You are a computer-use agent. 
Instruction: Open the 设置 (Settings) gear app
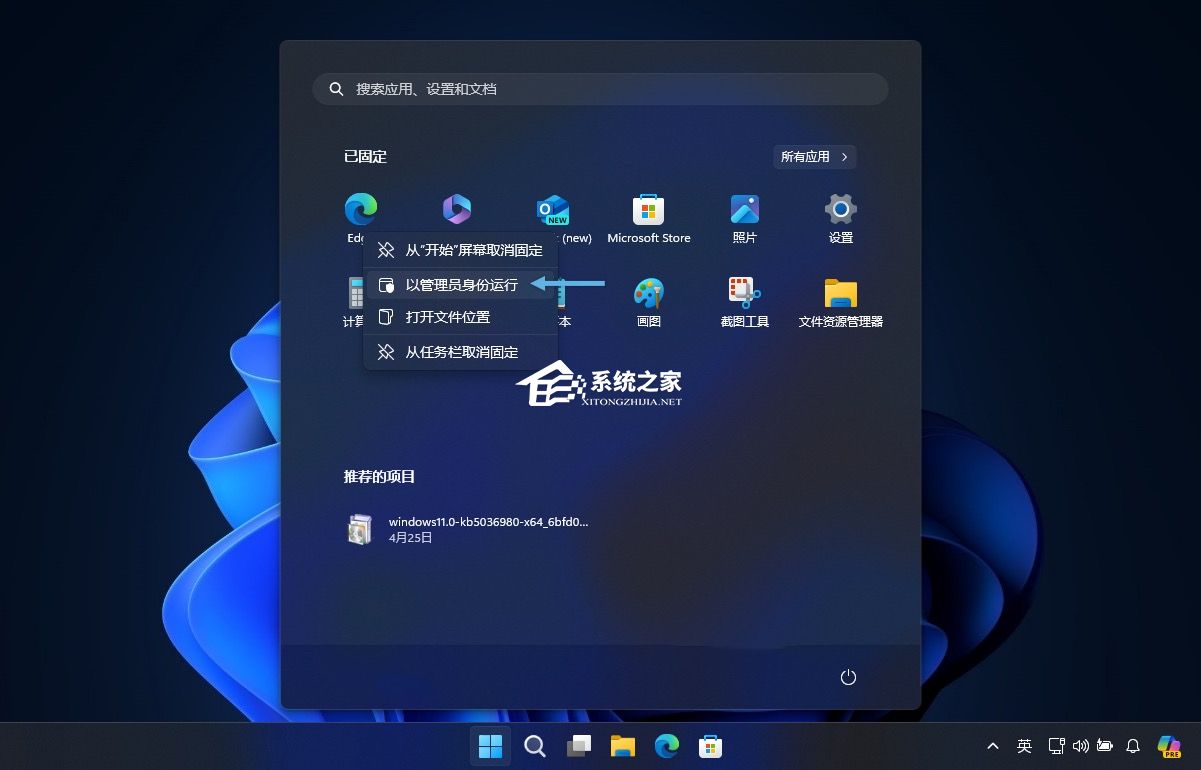pyautogui.click(x=840, y=218)
